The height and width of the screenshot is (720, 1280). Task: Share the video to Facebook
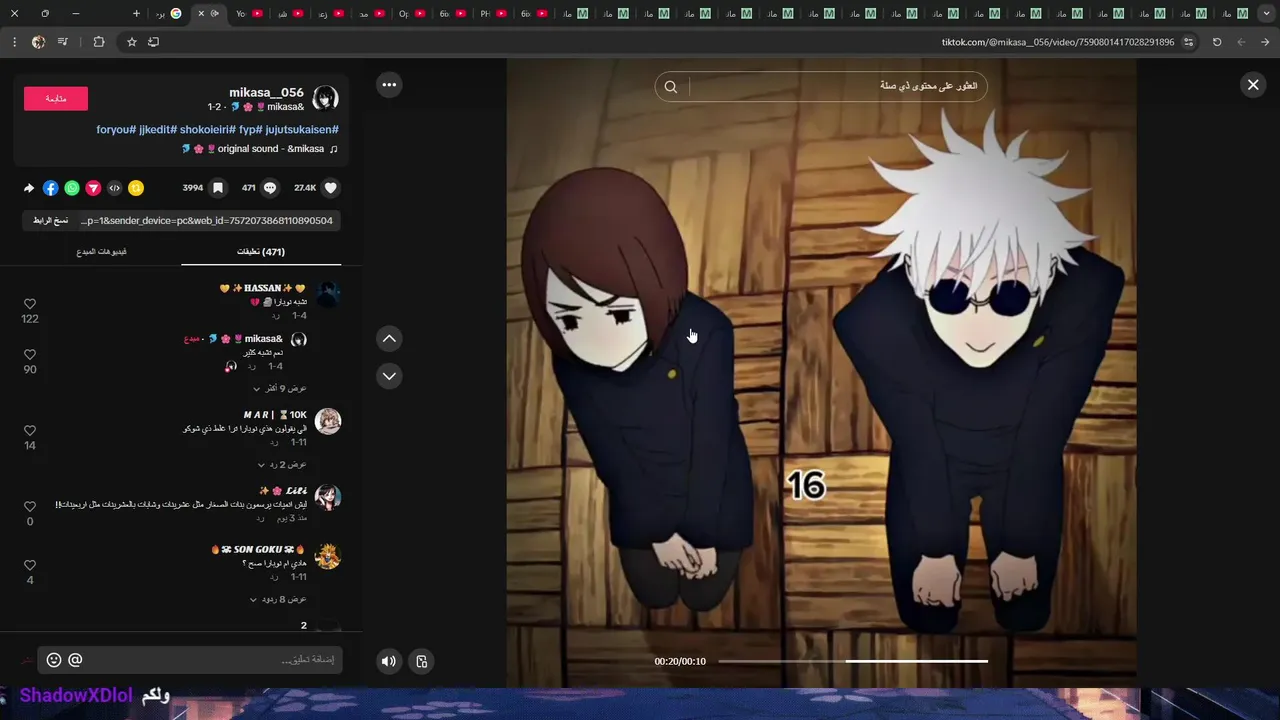(x=51, y=188)
